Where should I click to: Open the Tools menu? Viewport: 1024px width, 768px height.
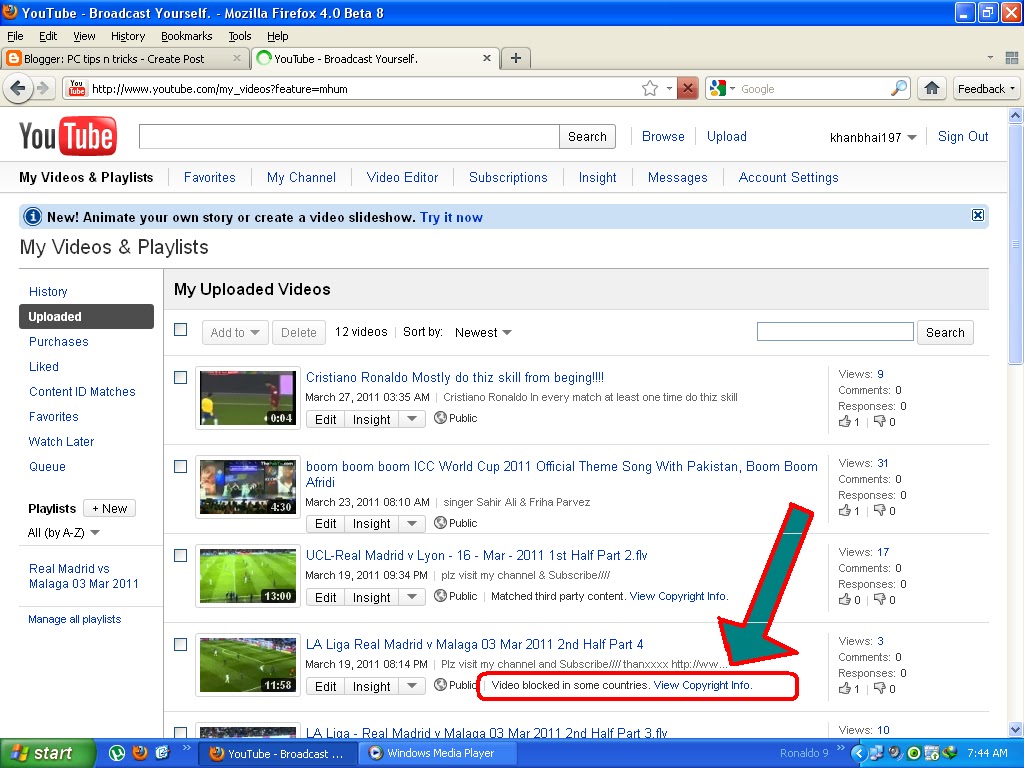240,36
